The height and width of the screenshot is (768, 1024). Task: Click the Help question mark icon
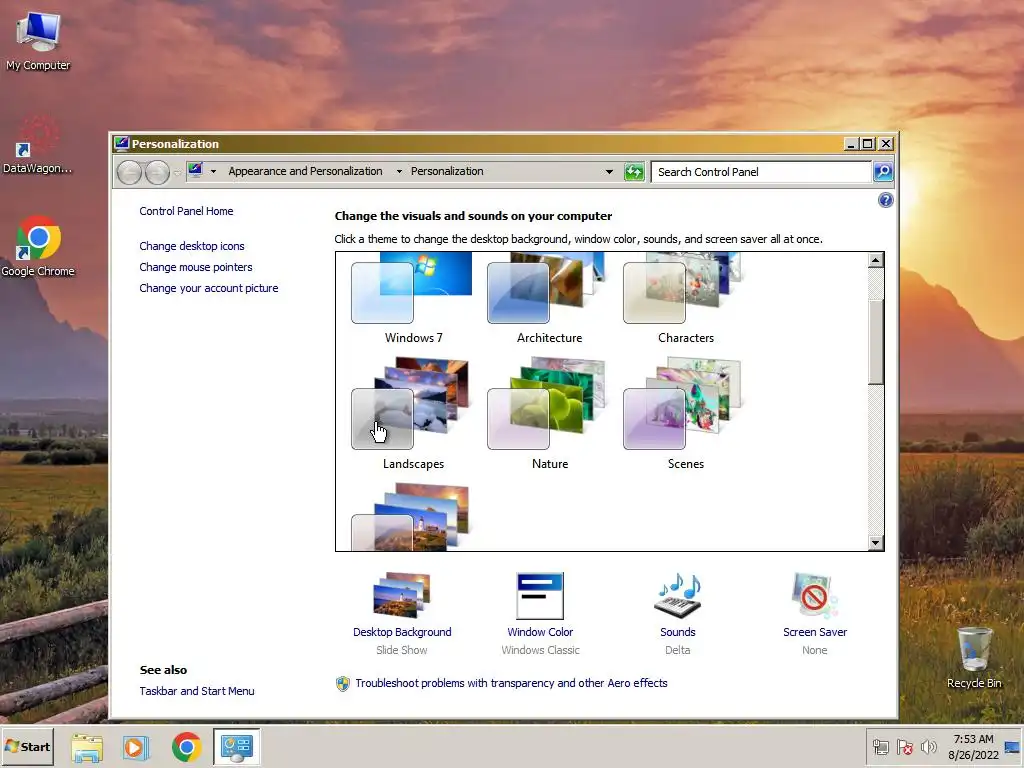(x=885, y=200)
